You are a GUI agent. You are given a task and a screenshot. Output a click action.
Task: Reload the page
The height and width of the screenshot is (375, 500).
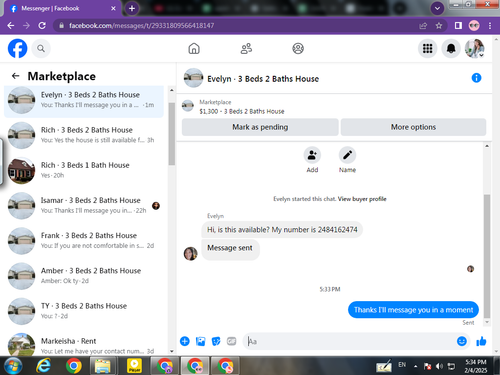pyautogui.click(x=42, y=26)
